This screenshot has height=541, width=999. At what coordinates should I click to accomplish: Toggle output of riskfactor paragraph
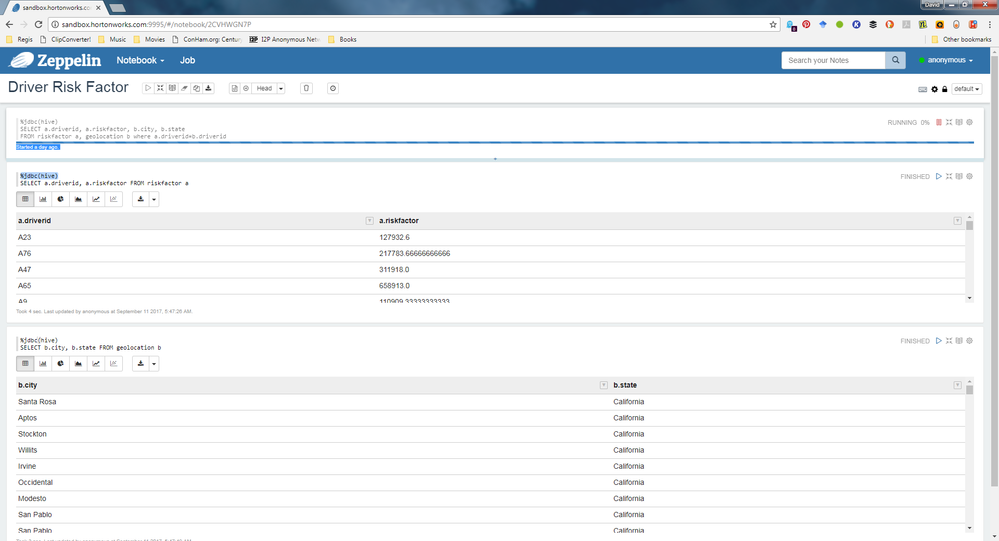pyautogui.click(x=959, y=177)
